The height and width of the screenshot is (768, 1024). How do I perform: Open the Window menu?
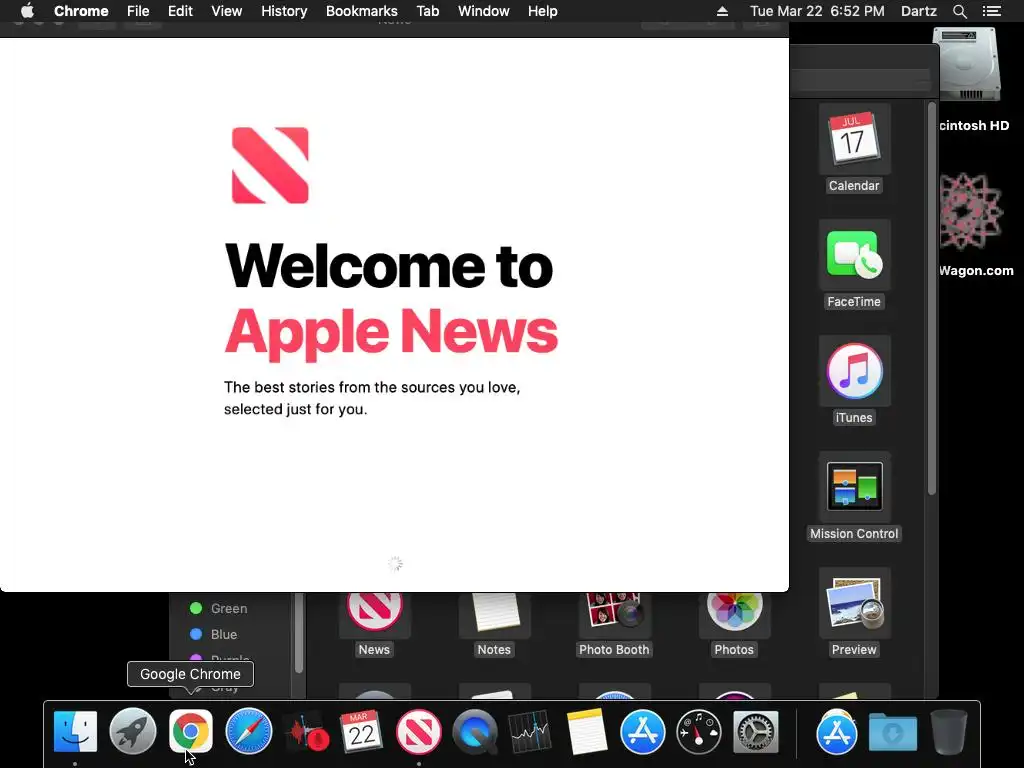[x=483, y=11]
